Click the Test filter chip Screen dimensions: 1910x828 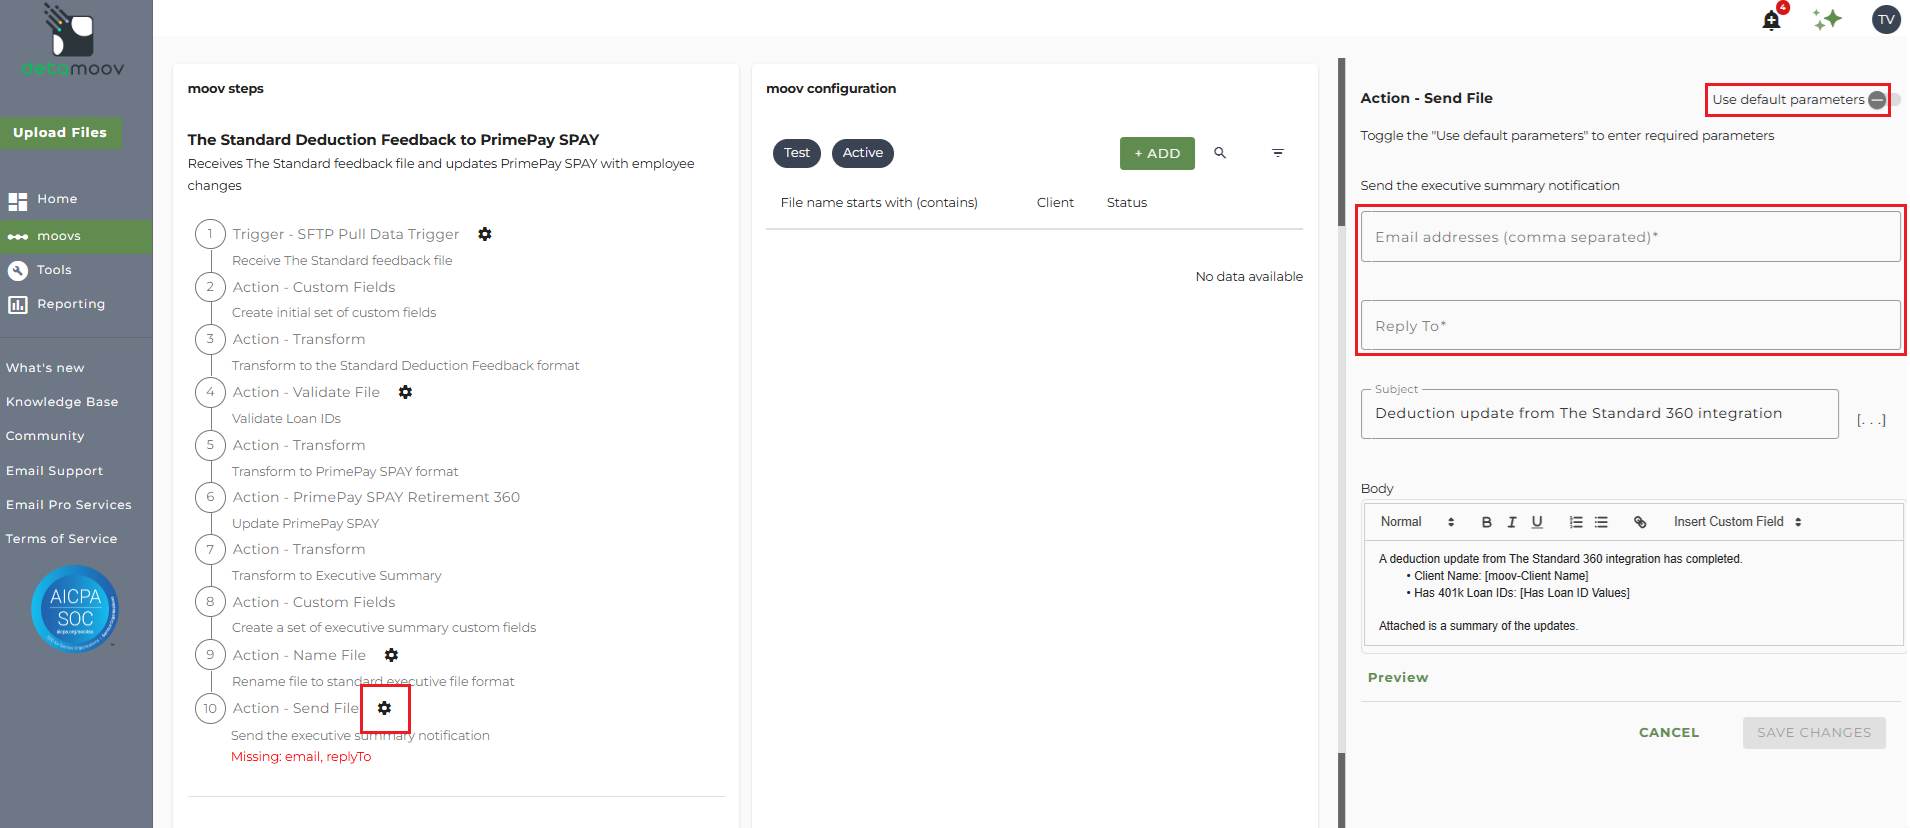pos(797,153)
